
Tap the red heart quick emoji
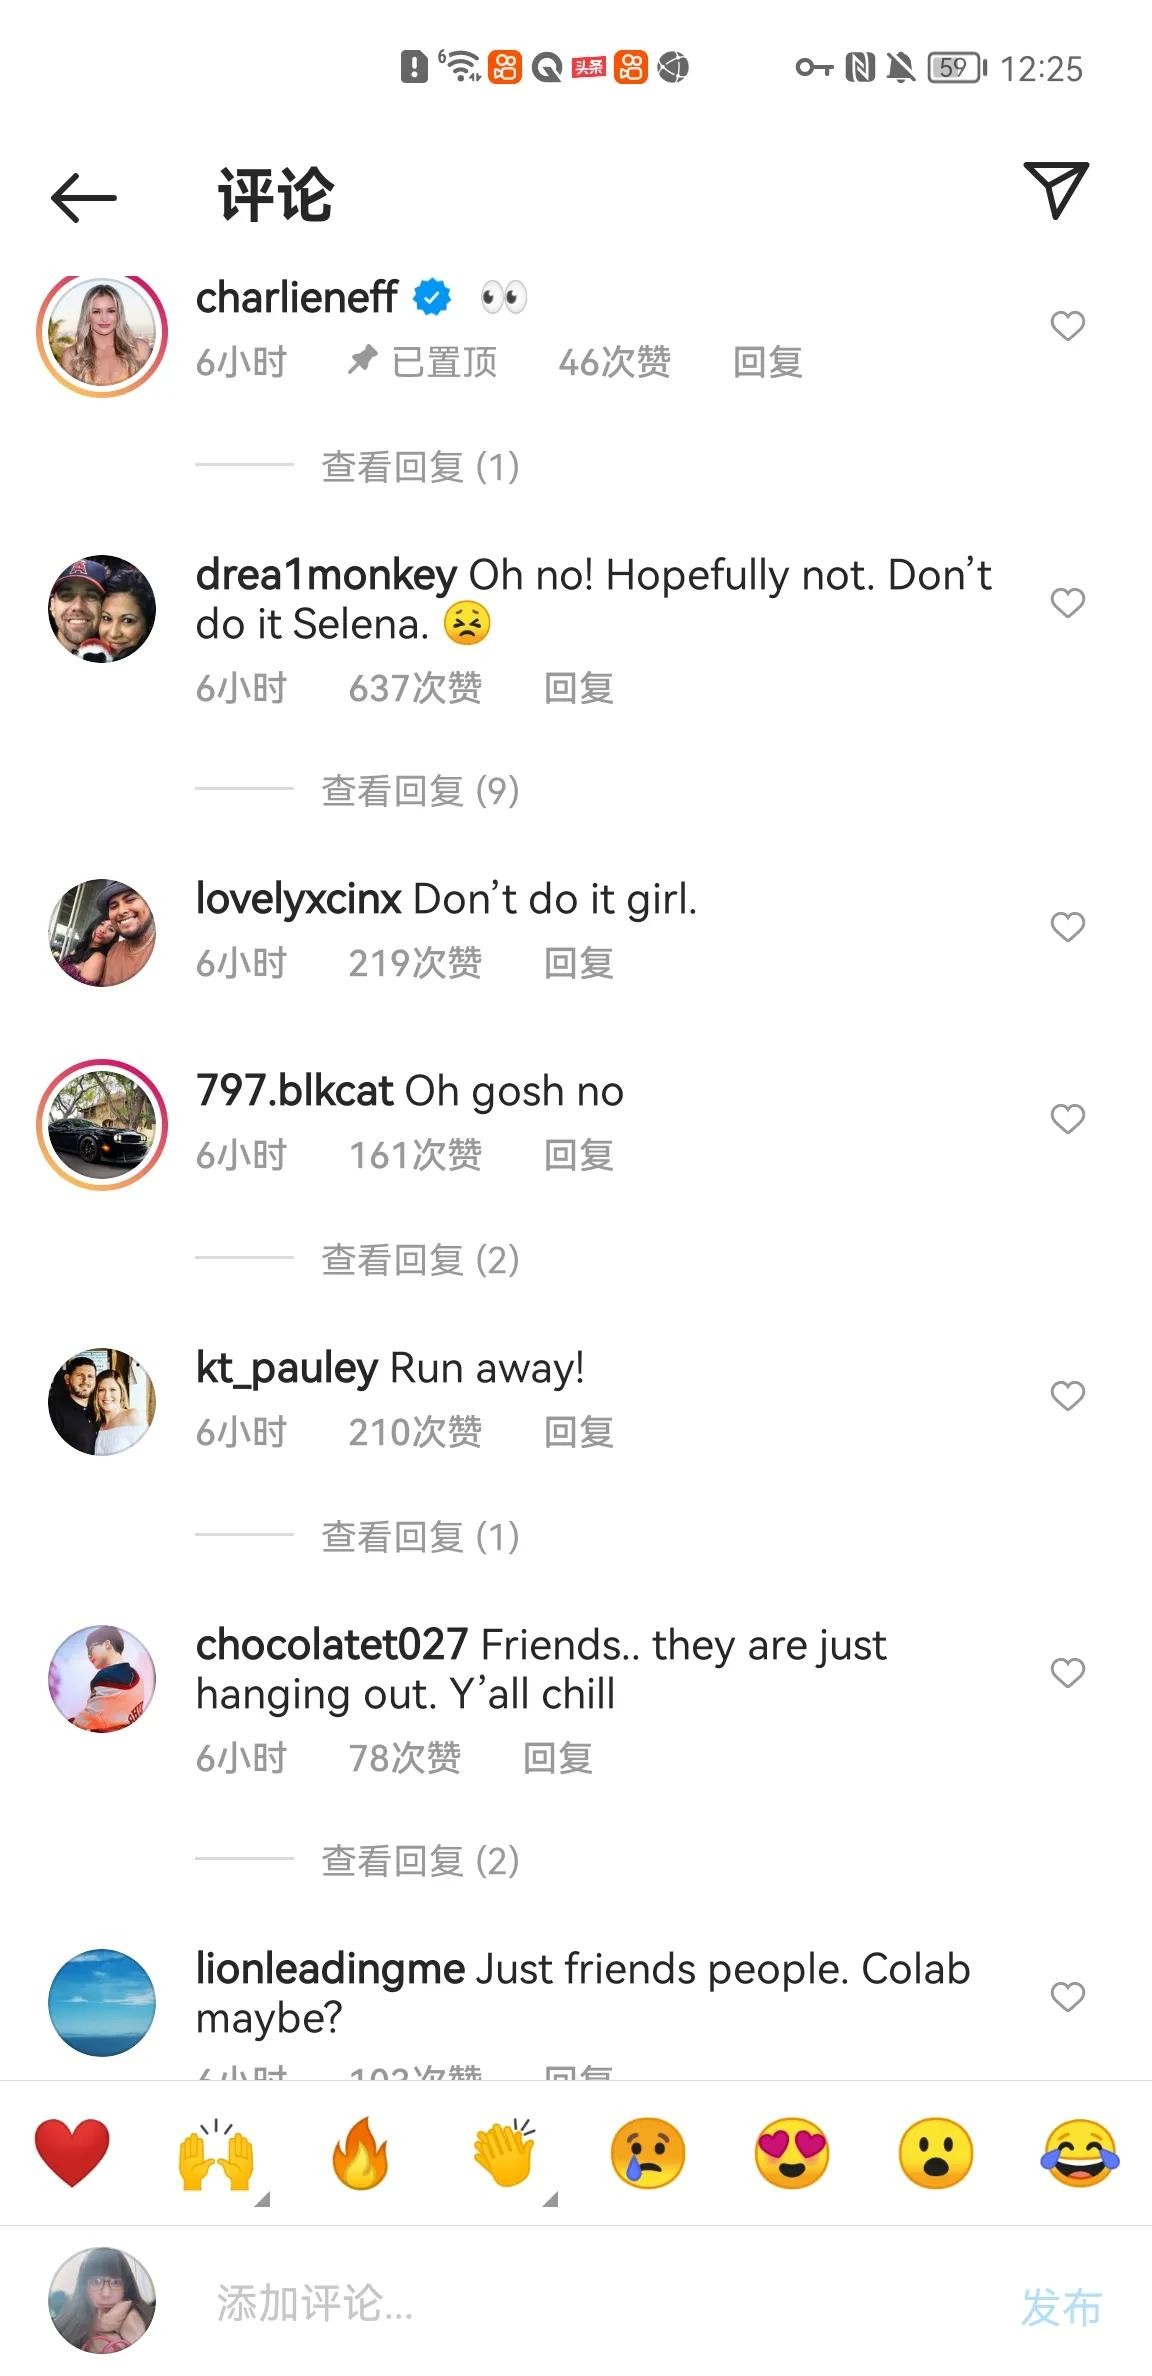click(72, 2153)
